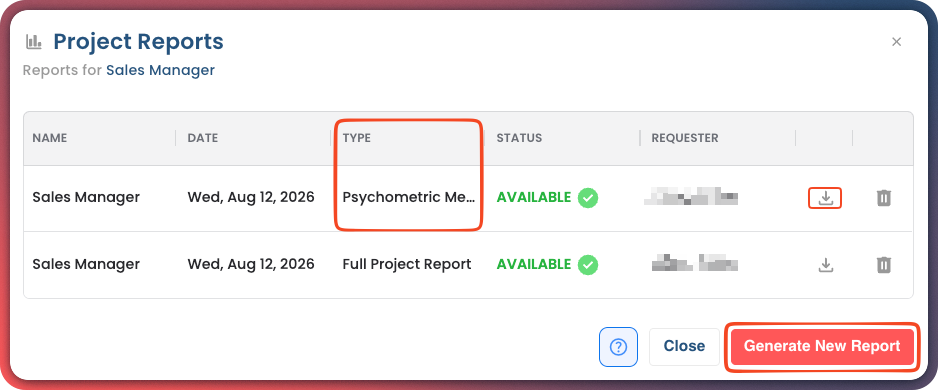Select the Full Project Report type cell
Screen dimensions: 938x390
(407, 264)
